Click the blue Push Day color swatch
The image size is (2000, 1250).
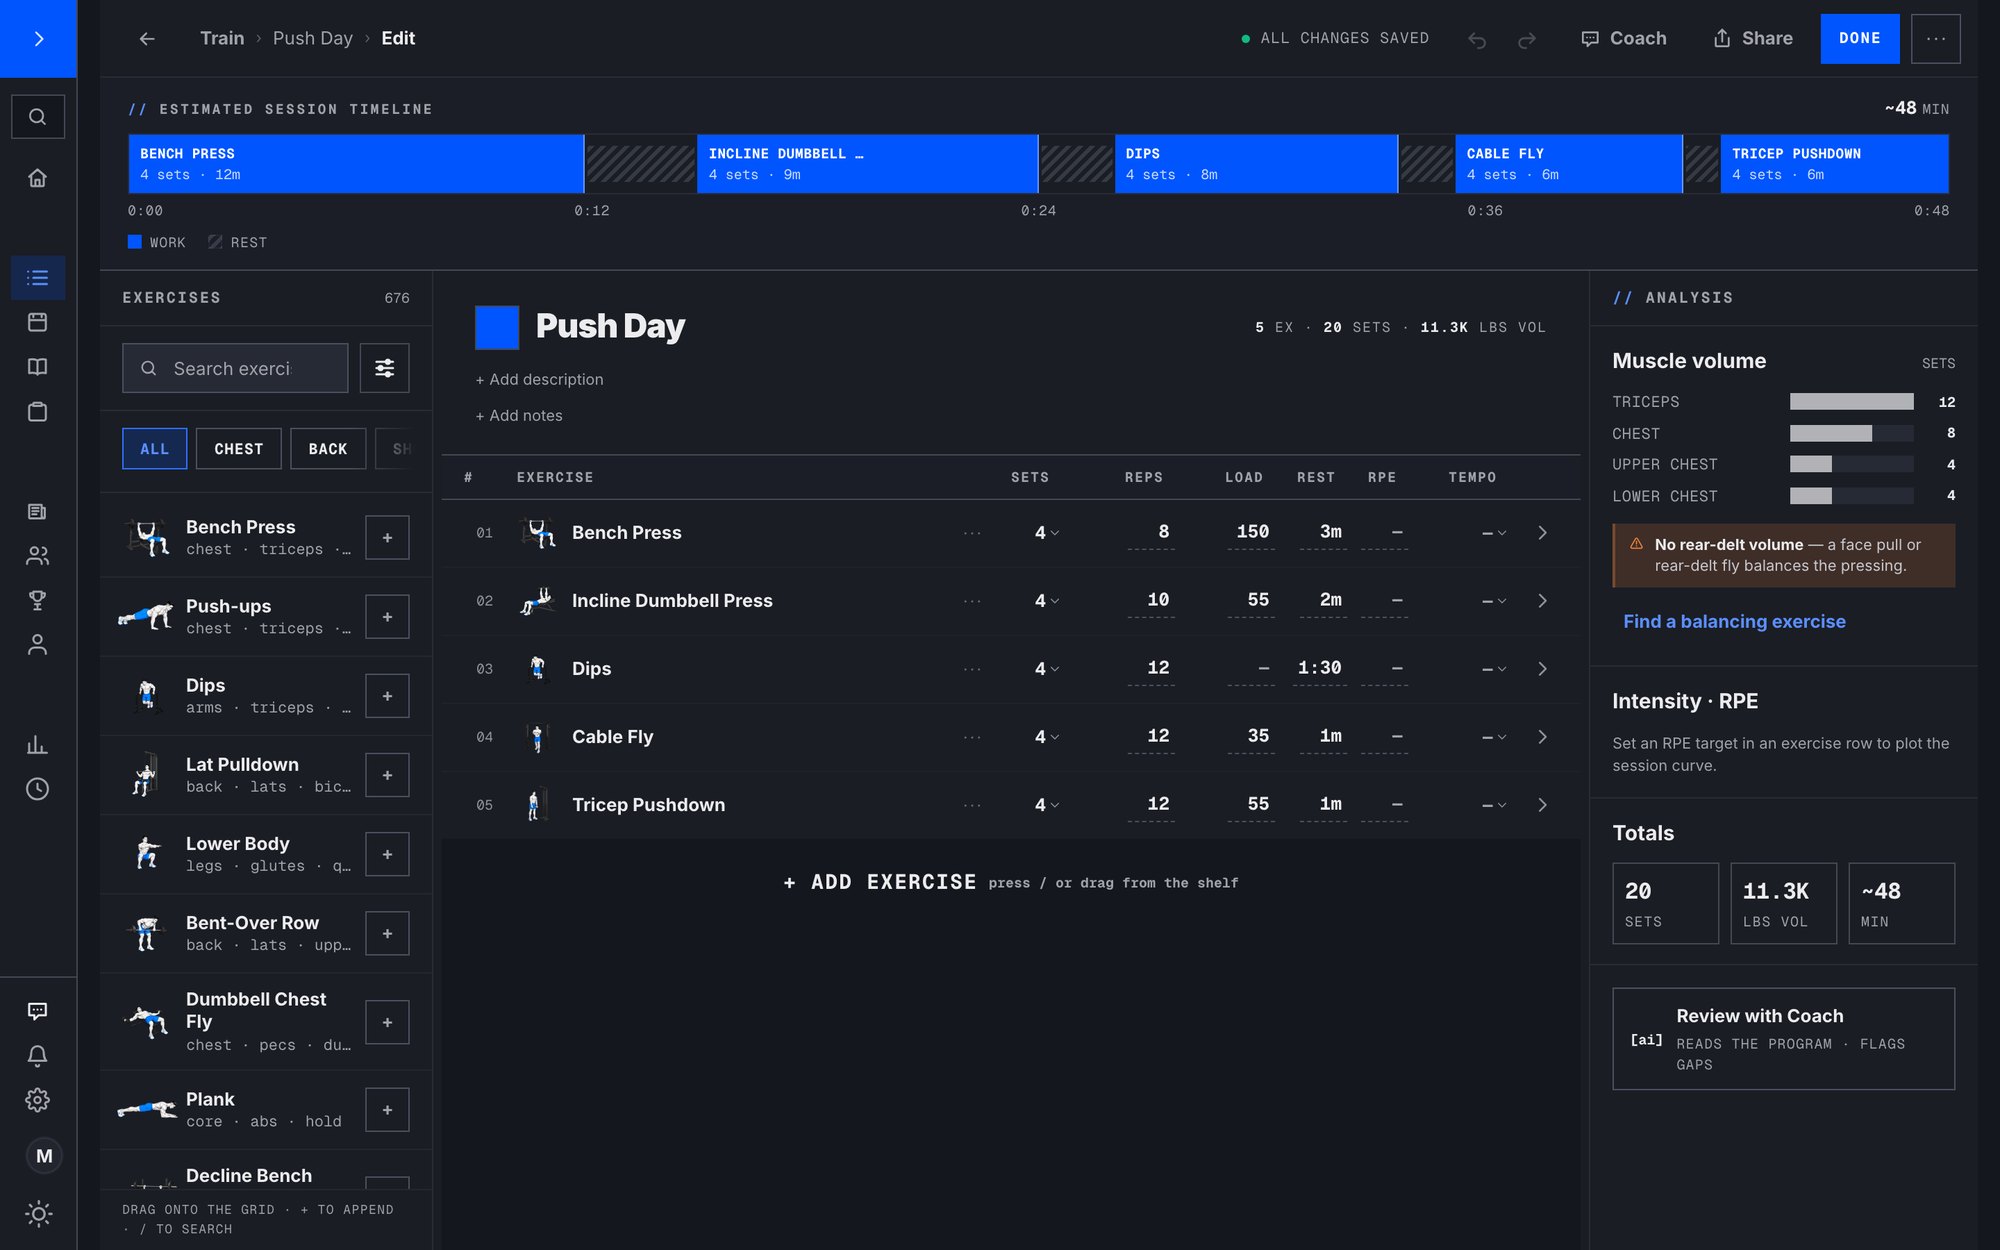(x=497, y=327)
